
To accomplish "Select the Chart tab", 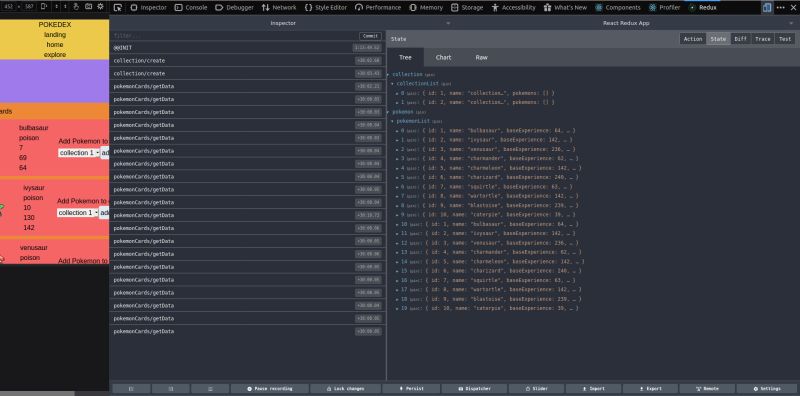I will click(x=443, y=57).
